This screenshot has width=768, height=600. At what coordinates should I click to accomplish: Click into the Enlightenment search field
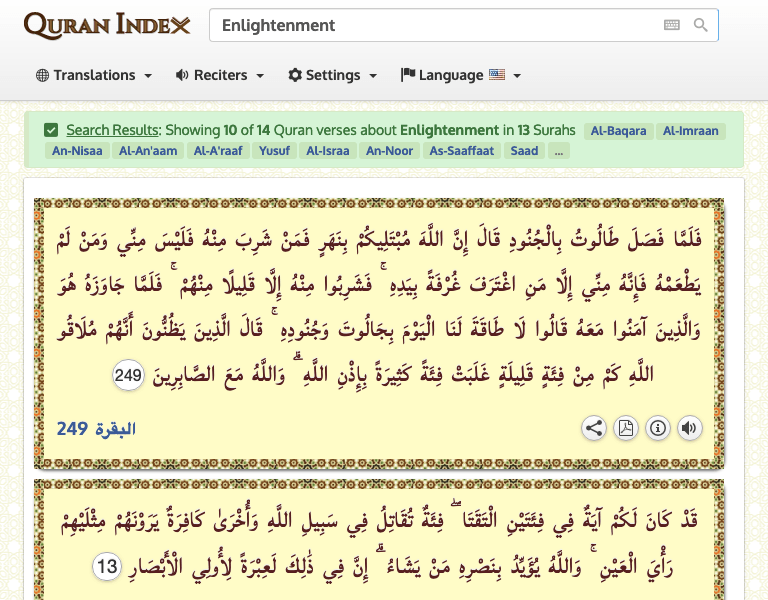tap(430, 25)
